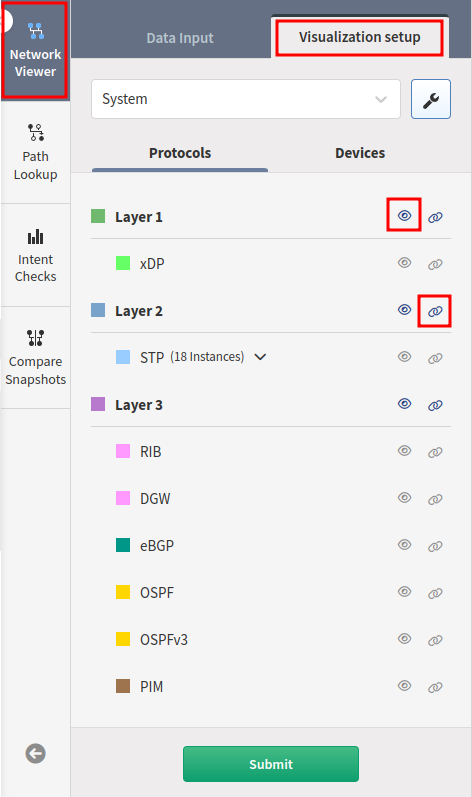This screenshot has height=797, width=472.
Task: Click the teal eBGP color swatch
Action: (123, 545)
